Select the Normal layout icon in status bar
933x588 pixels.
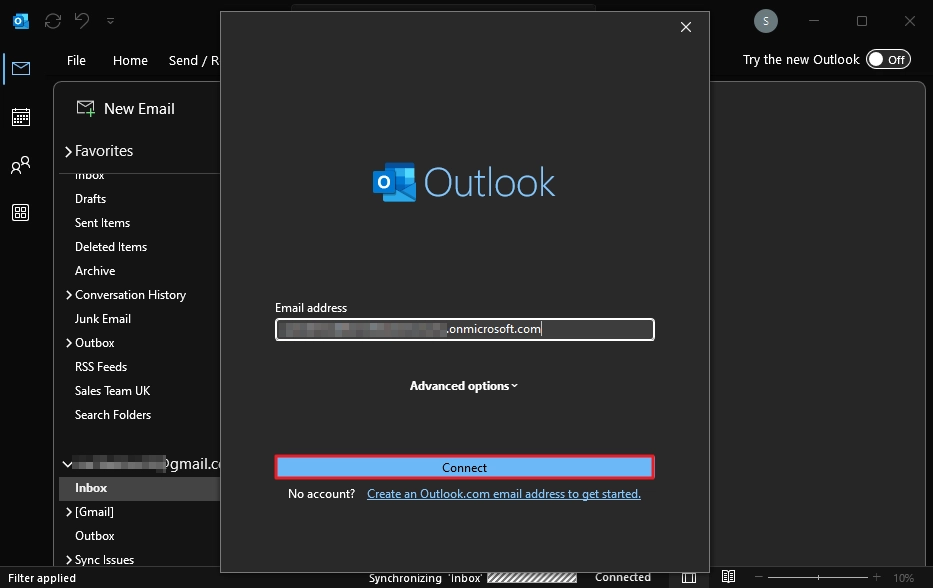[688, 576]
